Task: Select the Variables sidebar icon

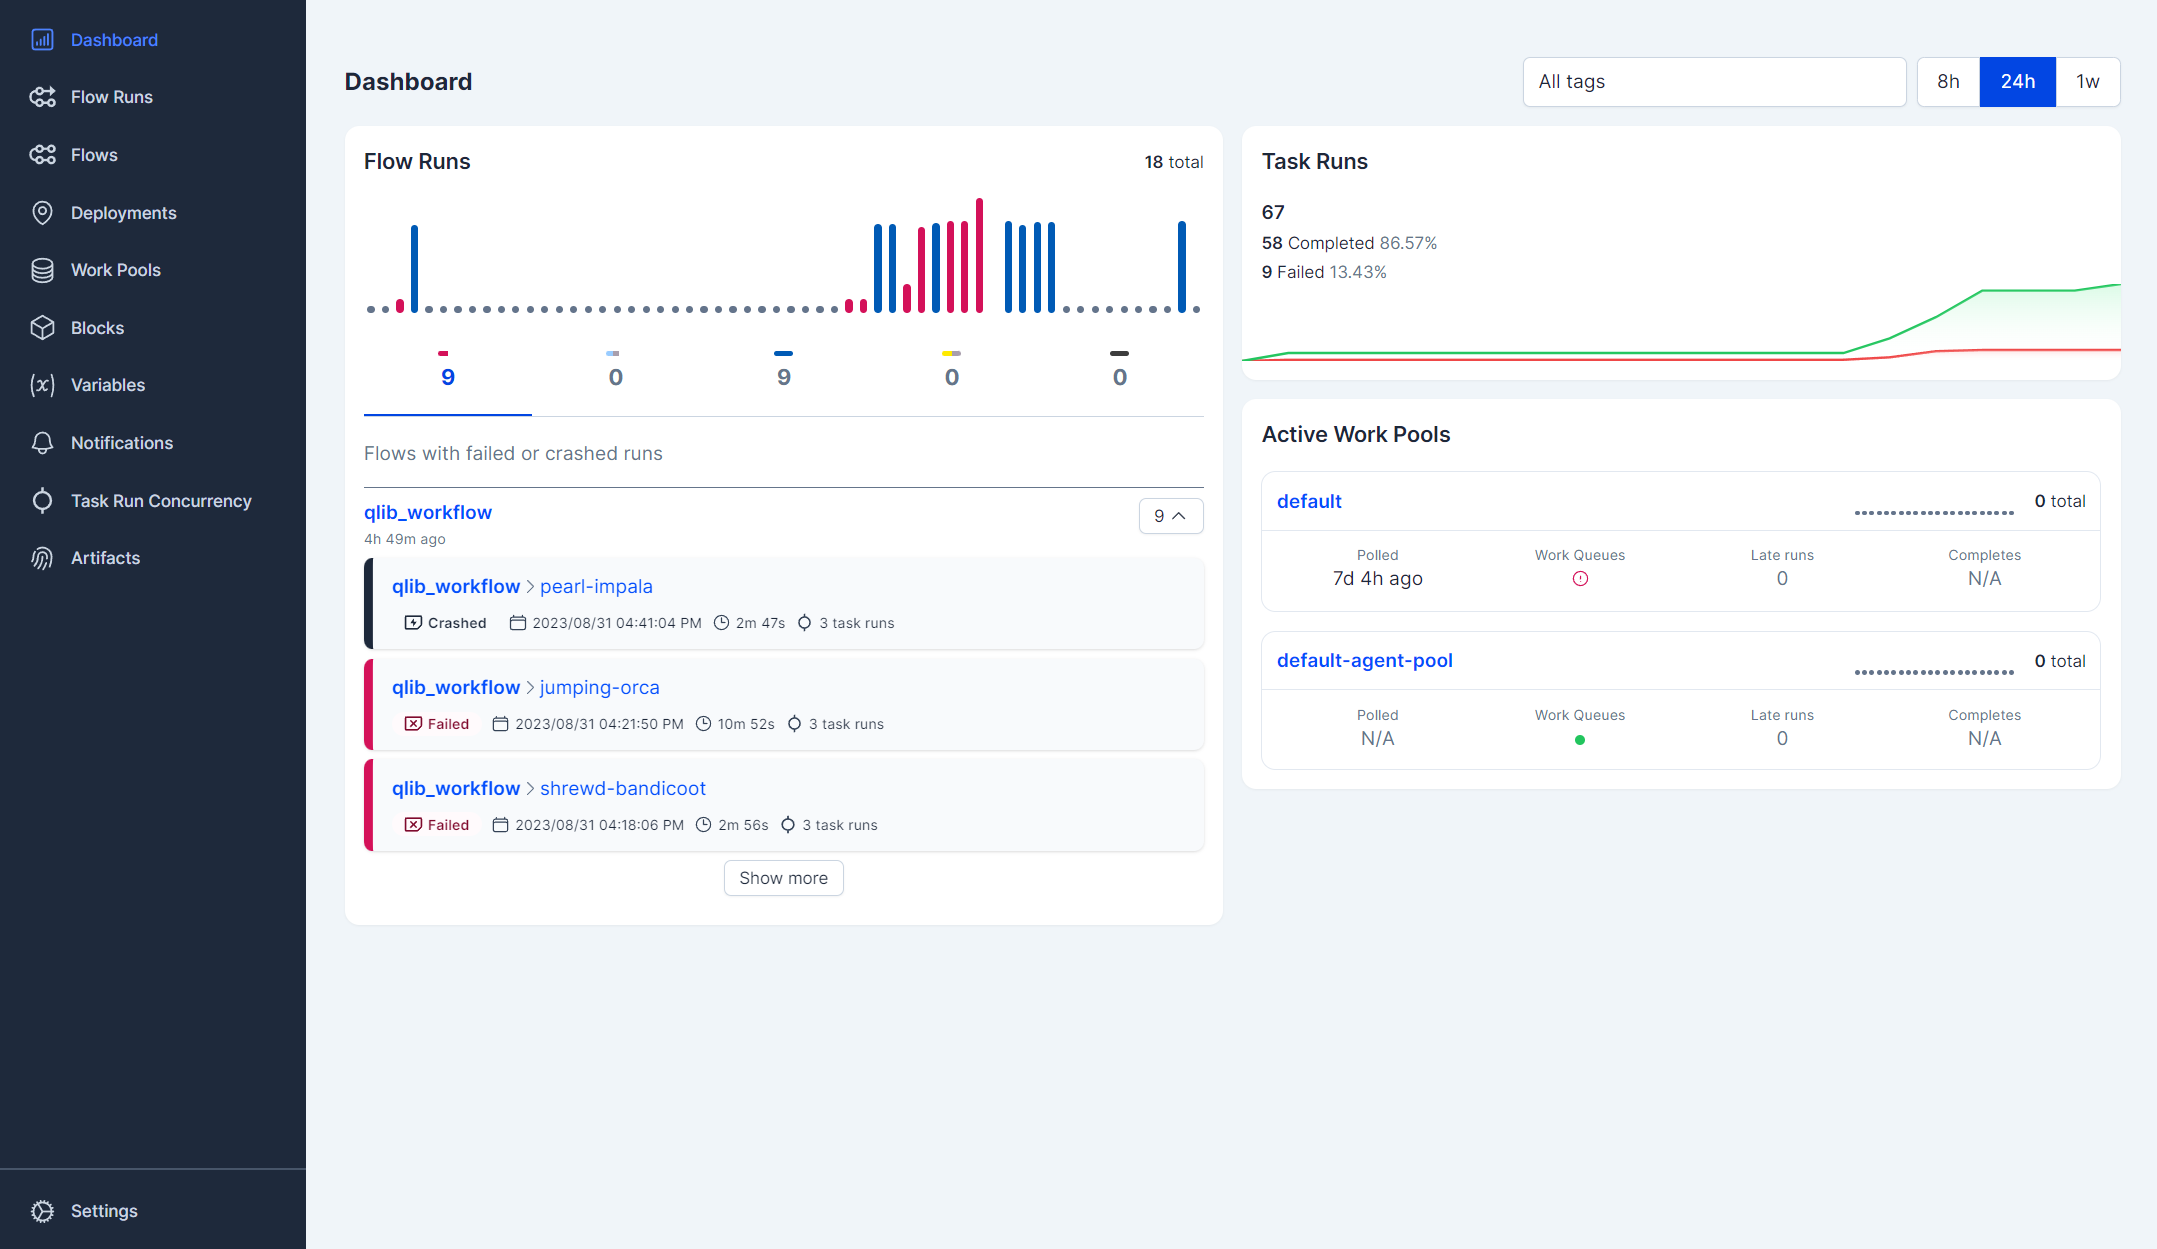Action: point(42,384)
